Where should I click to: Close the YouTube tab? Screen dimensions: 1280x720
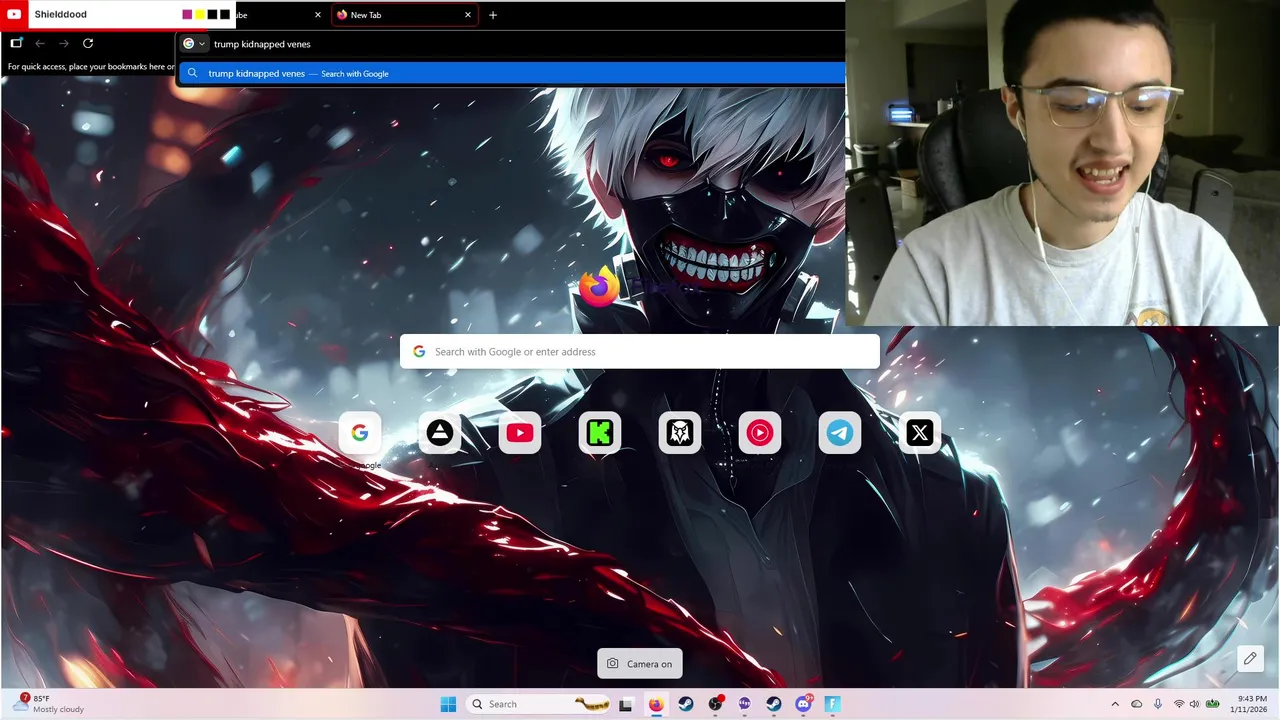(318, 15)
